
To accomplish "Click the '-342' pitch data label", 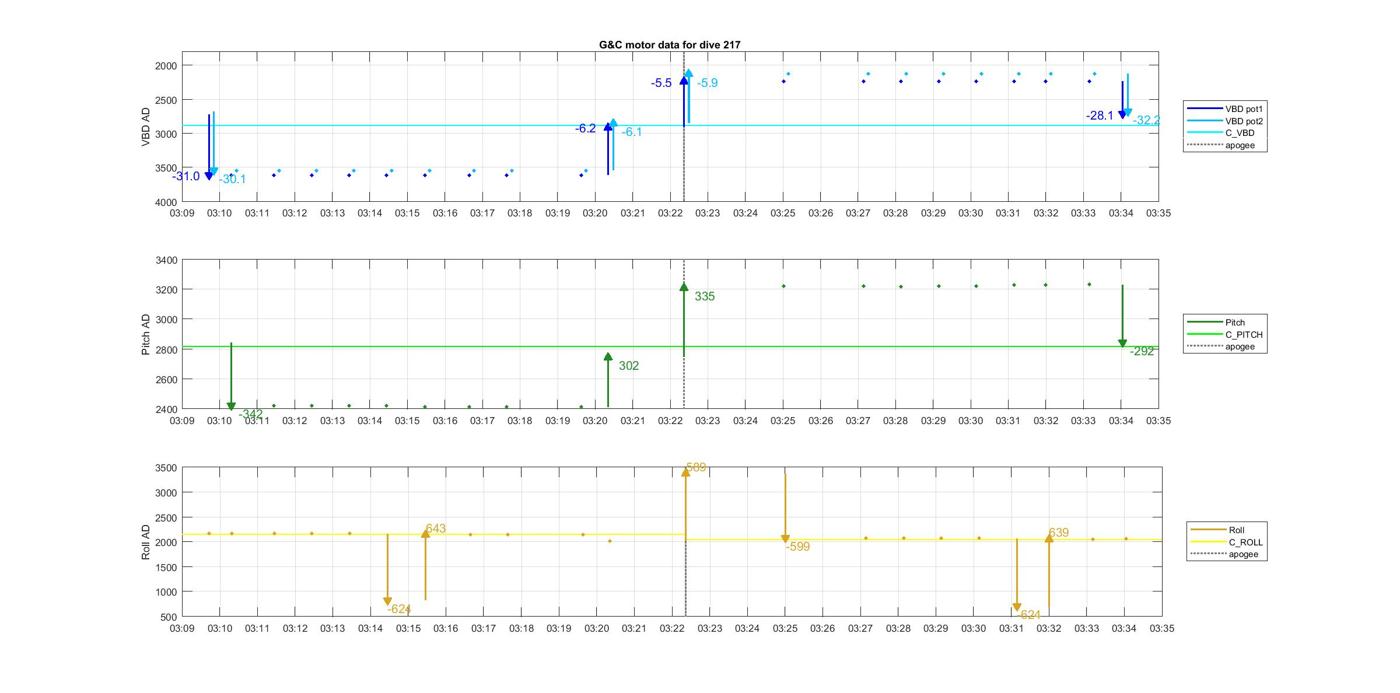I will [251, 414].
